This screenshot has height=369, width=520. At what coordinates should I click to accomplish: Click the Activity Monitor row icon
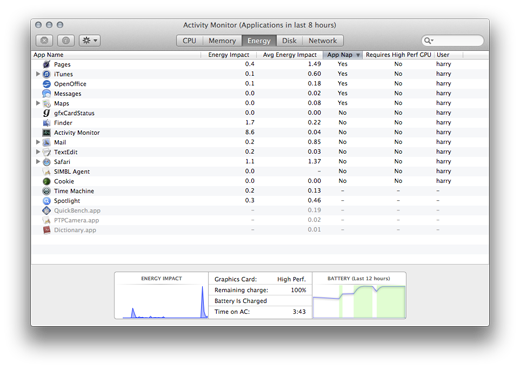47,132
